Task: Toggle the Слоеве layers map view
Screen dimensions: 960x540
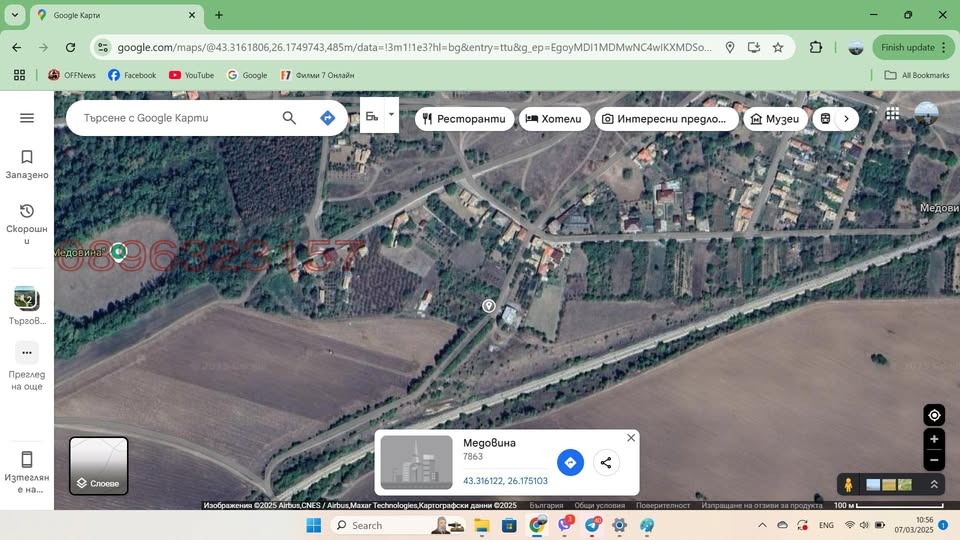Action: [98, 466]
